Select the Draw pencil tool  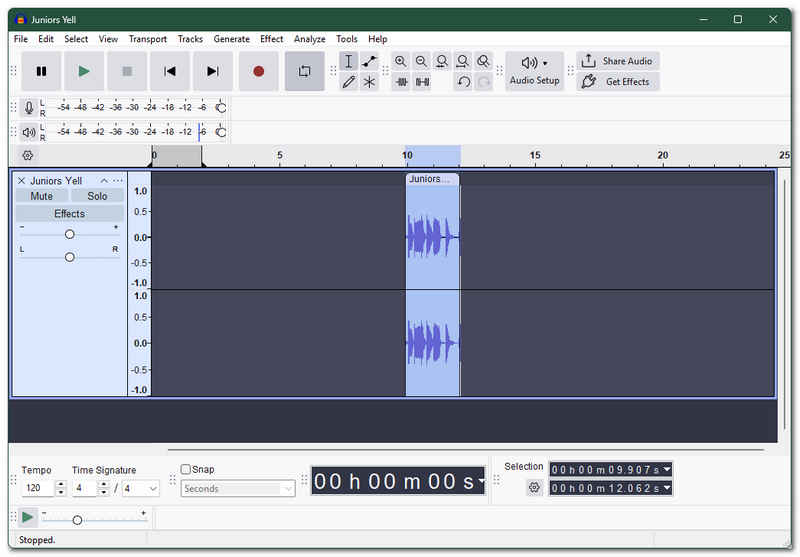click(x=348, y=82)
